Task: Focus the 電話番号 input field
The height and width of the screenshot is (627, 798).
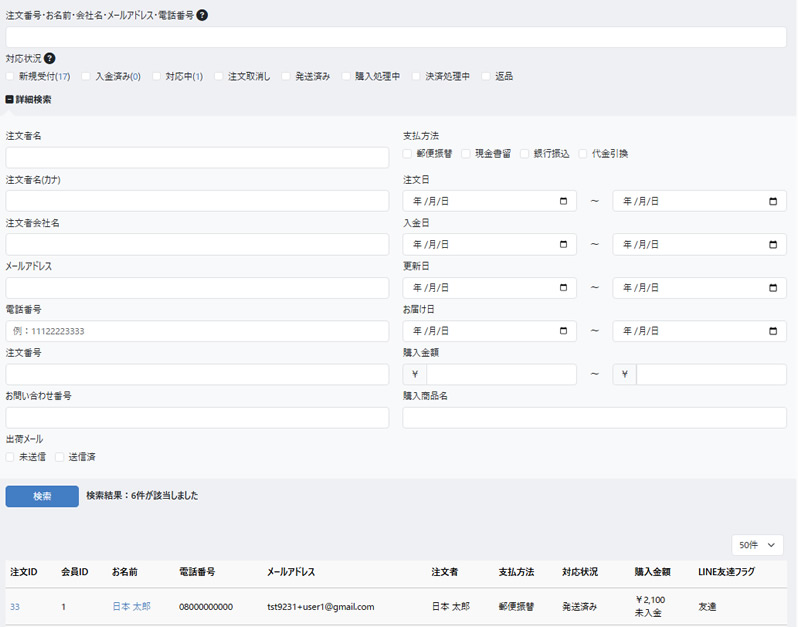Action: [x=197, y=331]
